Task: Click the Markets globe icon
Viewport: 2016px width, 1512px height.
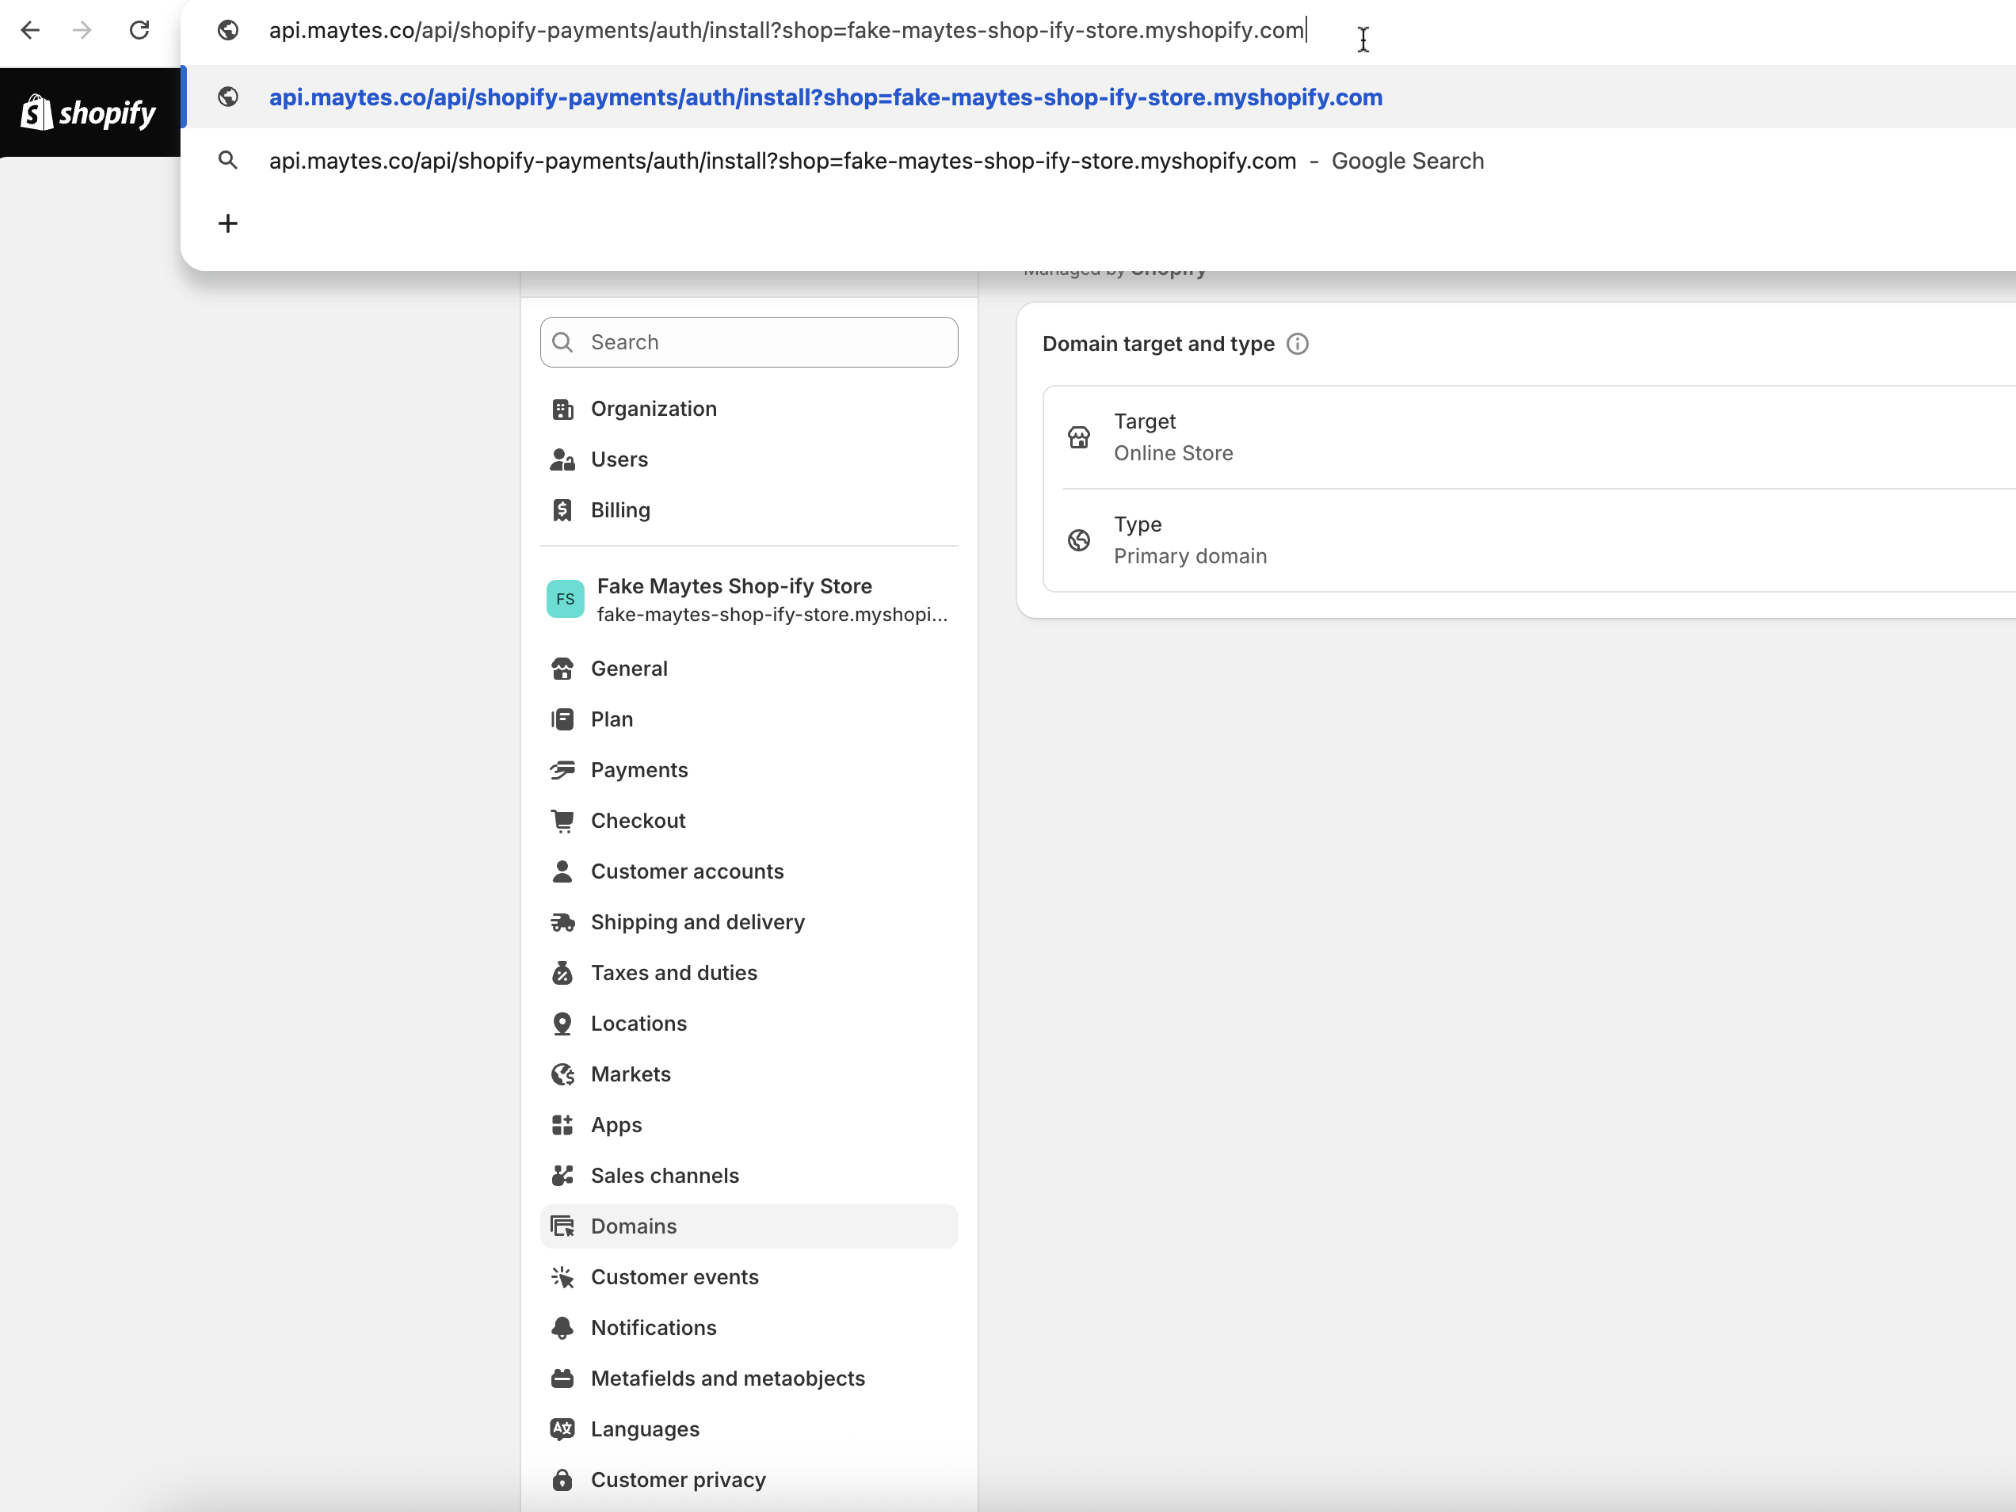Action: (x=563, y=1074)
